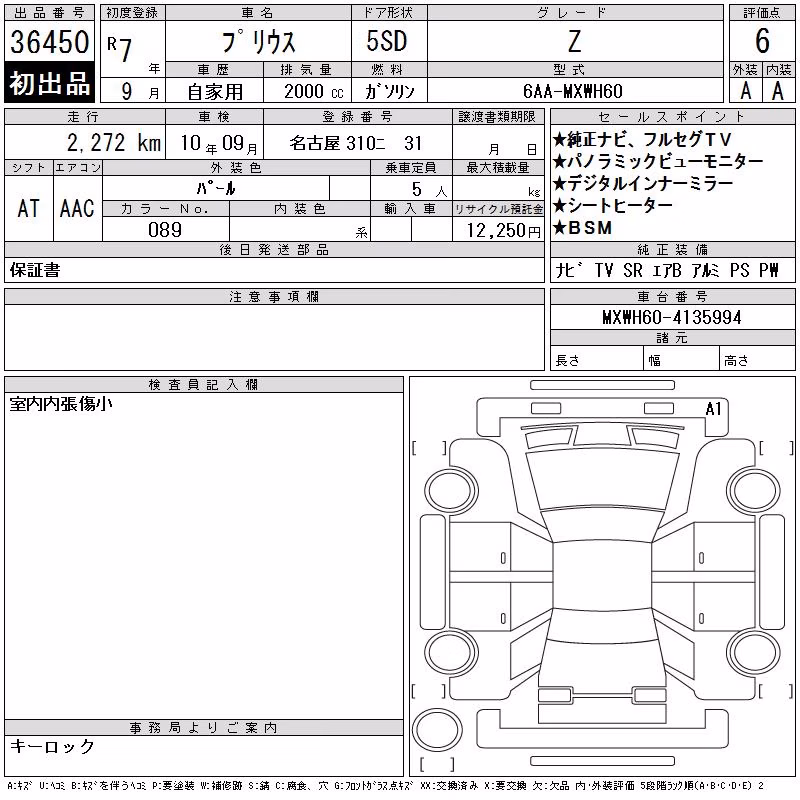Click the ★BSM sales point line
Viewport: 800px width, 800px height.
[x=583, y=228]
